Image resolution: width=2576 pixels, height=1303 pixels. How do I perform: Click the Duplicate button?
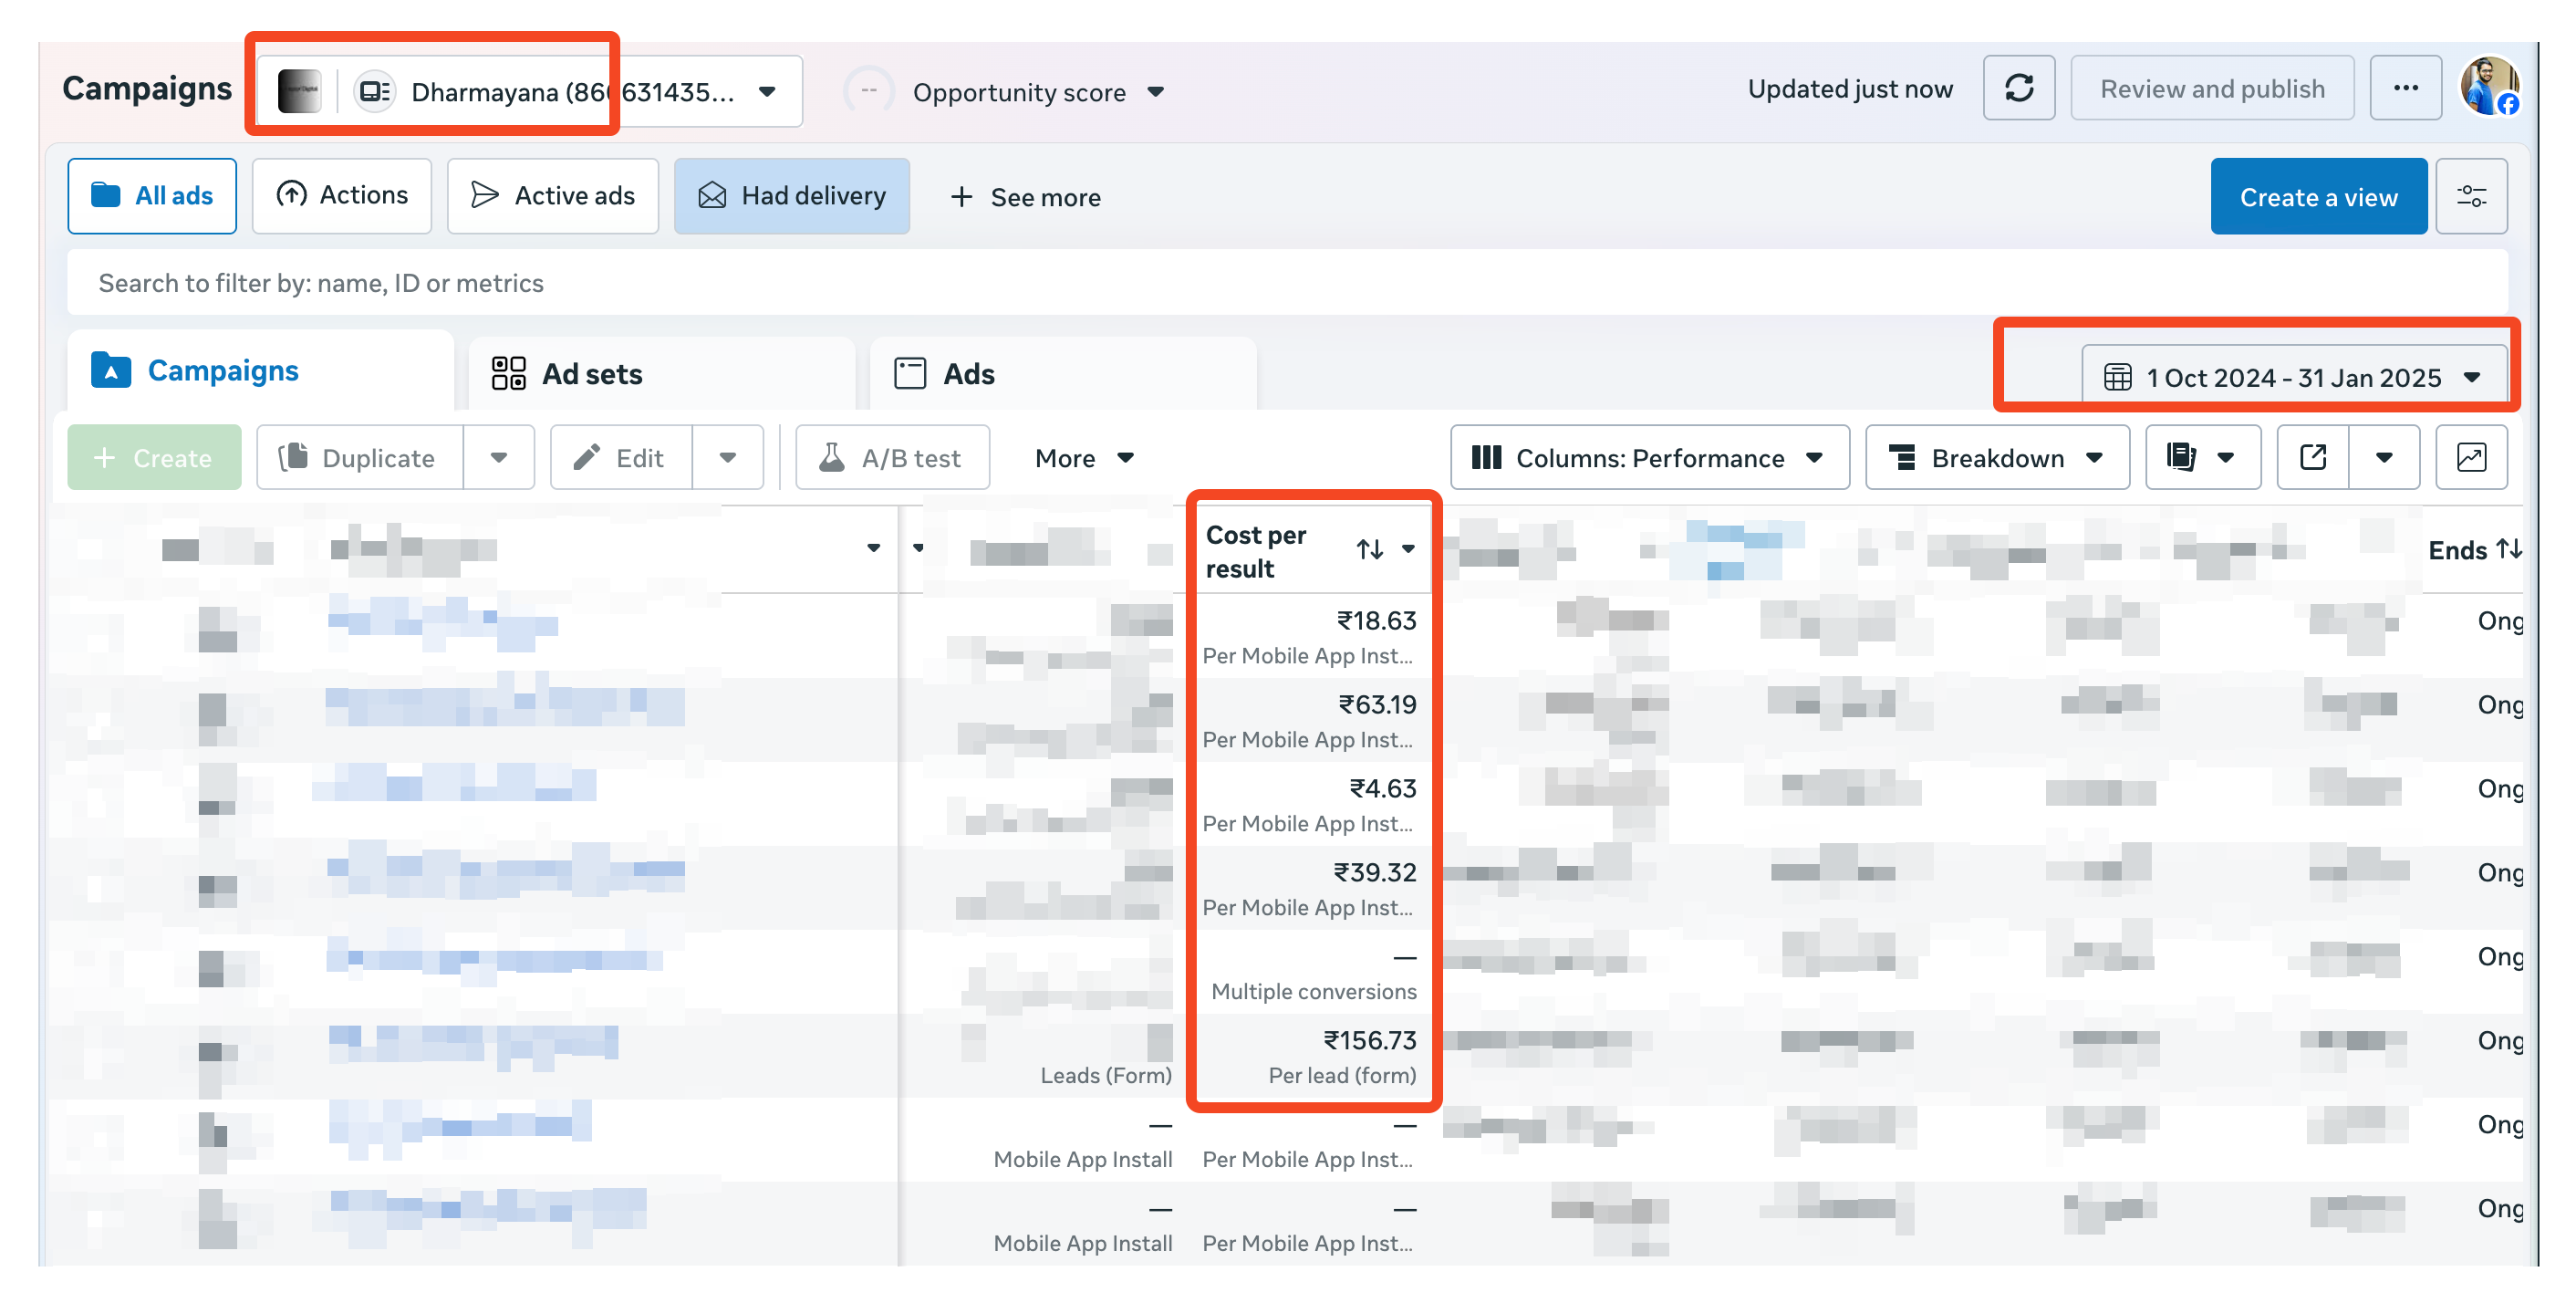[360, 458]
